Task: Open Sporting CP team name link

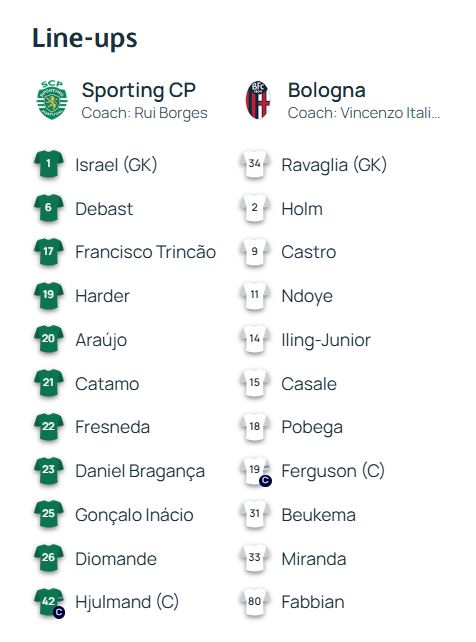Action: pyautogui.click(x=139, y=90)
